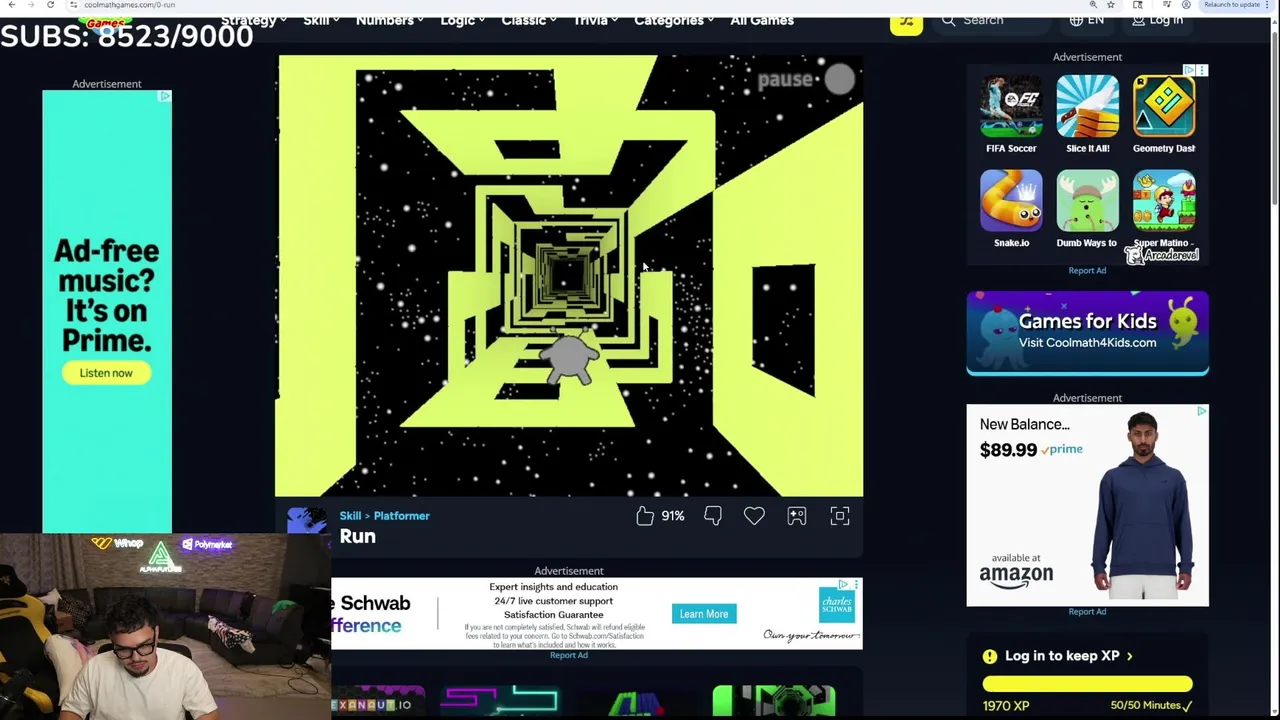
Task: Click the yellow XP progress bar
Action: (x=1087, y=685)
